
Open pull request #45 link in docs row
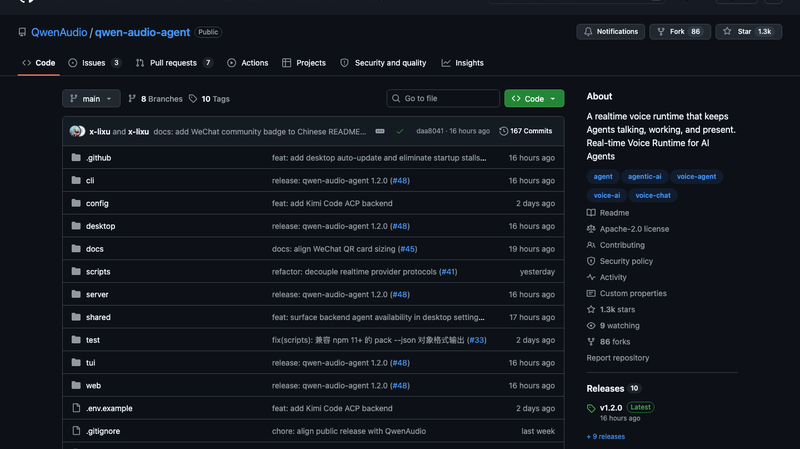(408, 249)
